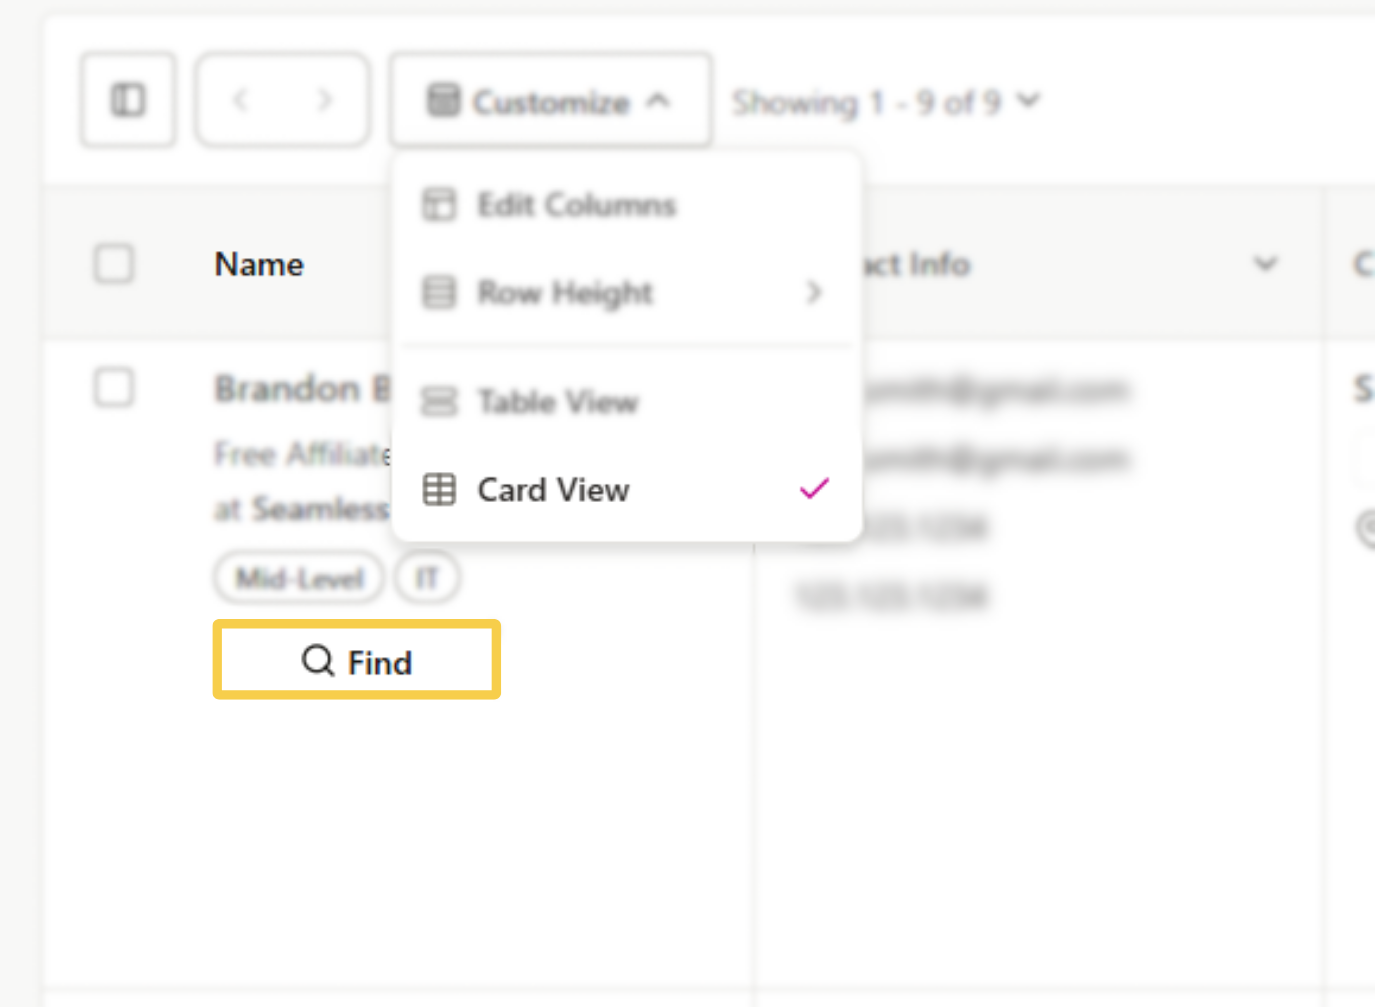
Task: Click the Edit Columns icon in the menu
Action: [x=438, y=203]
